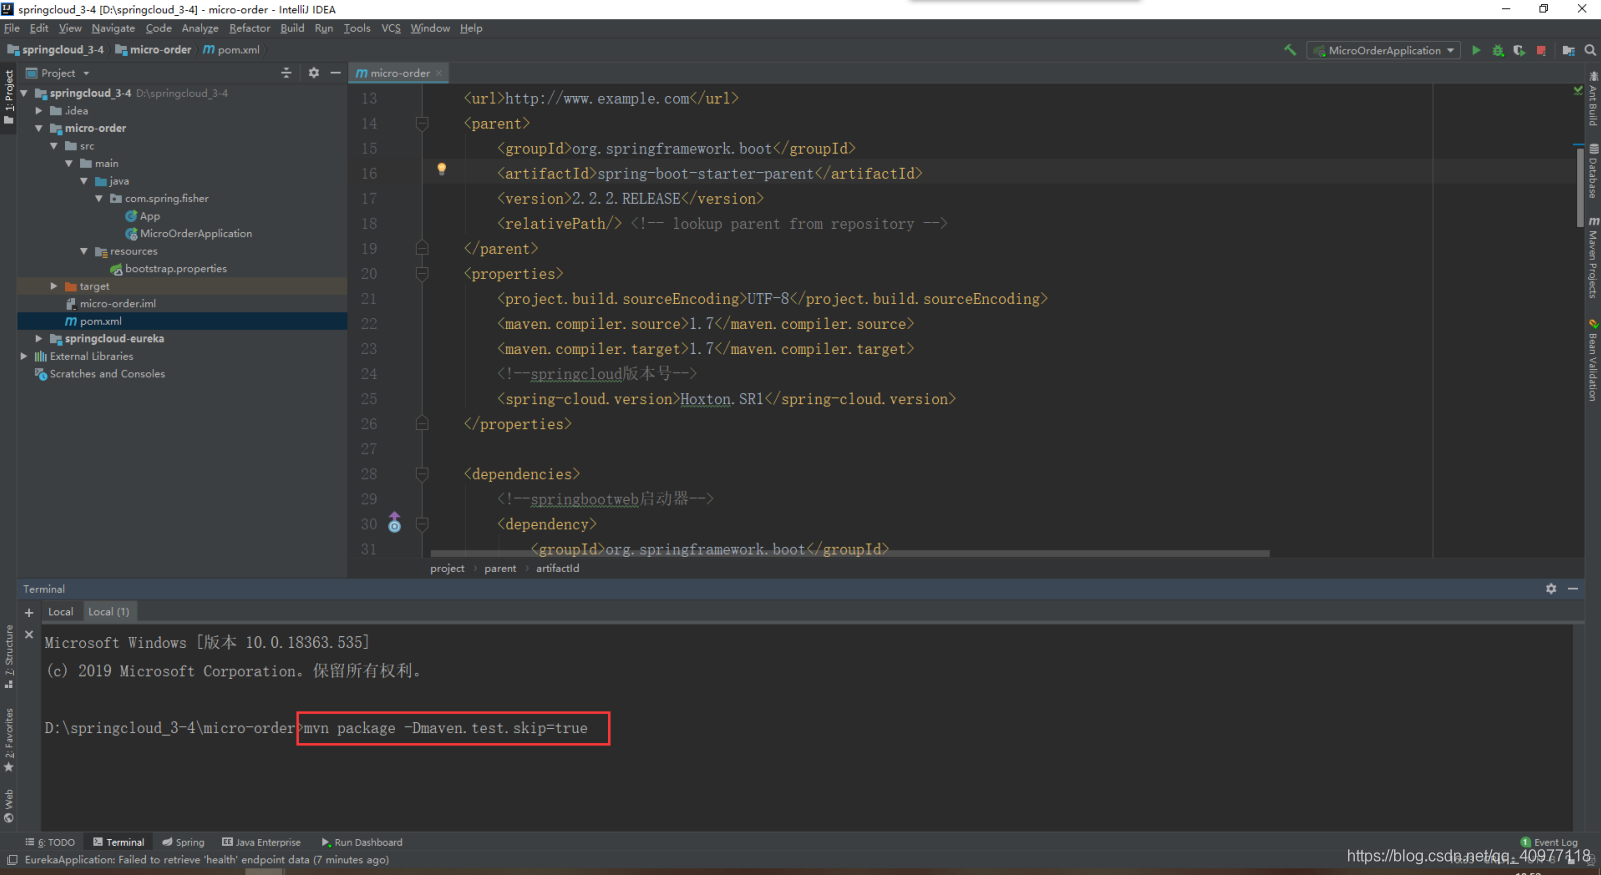Viewport: 1601px width, 875px height.
Task: Open the Database tool window
Action: pyautogui.click(x=1593, y=171)
